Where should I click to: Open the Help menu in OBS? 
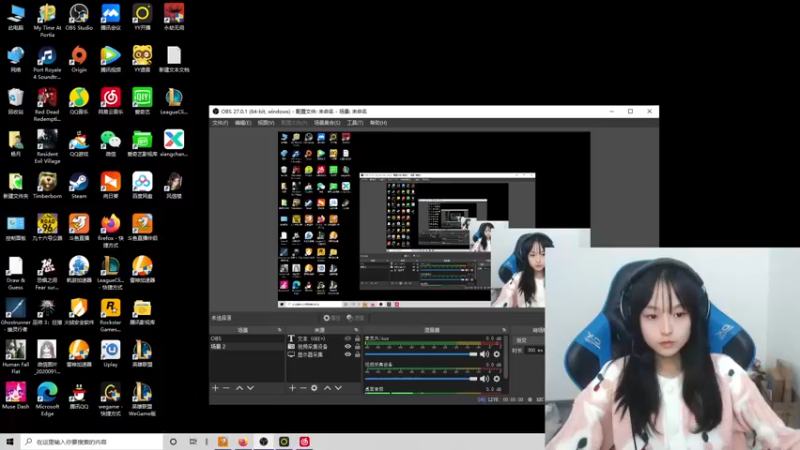378,123
